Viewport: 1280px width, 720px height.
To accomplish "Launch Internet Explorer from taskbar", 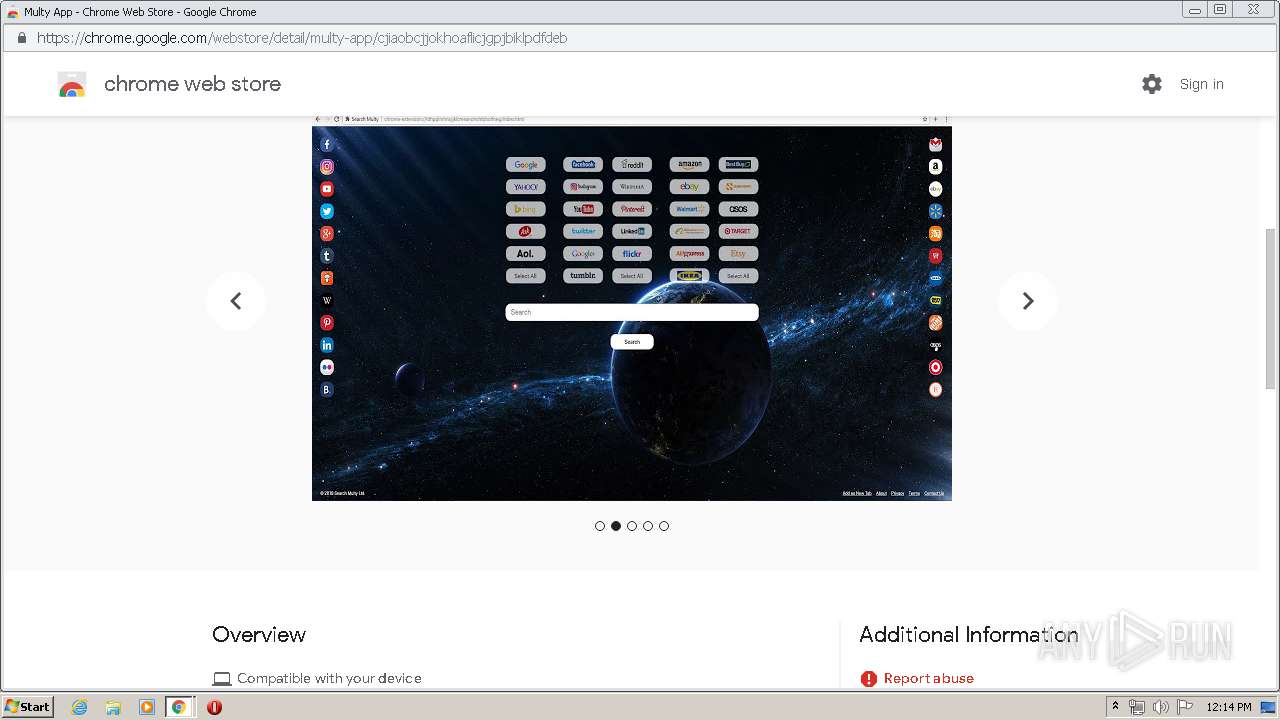I will pos(79,707).
